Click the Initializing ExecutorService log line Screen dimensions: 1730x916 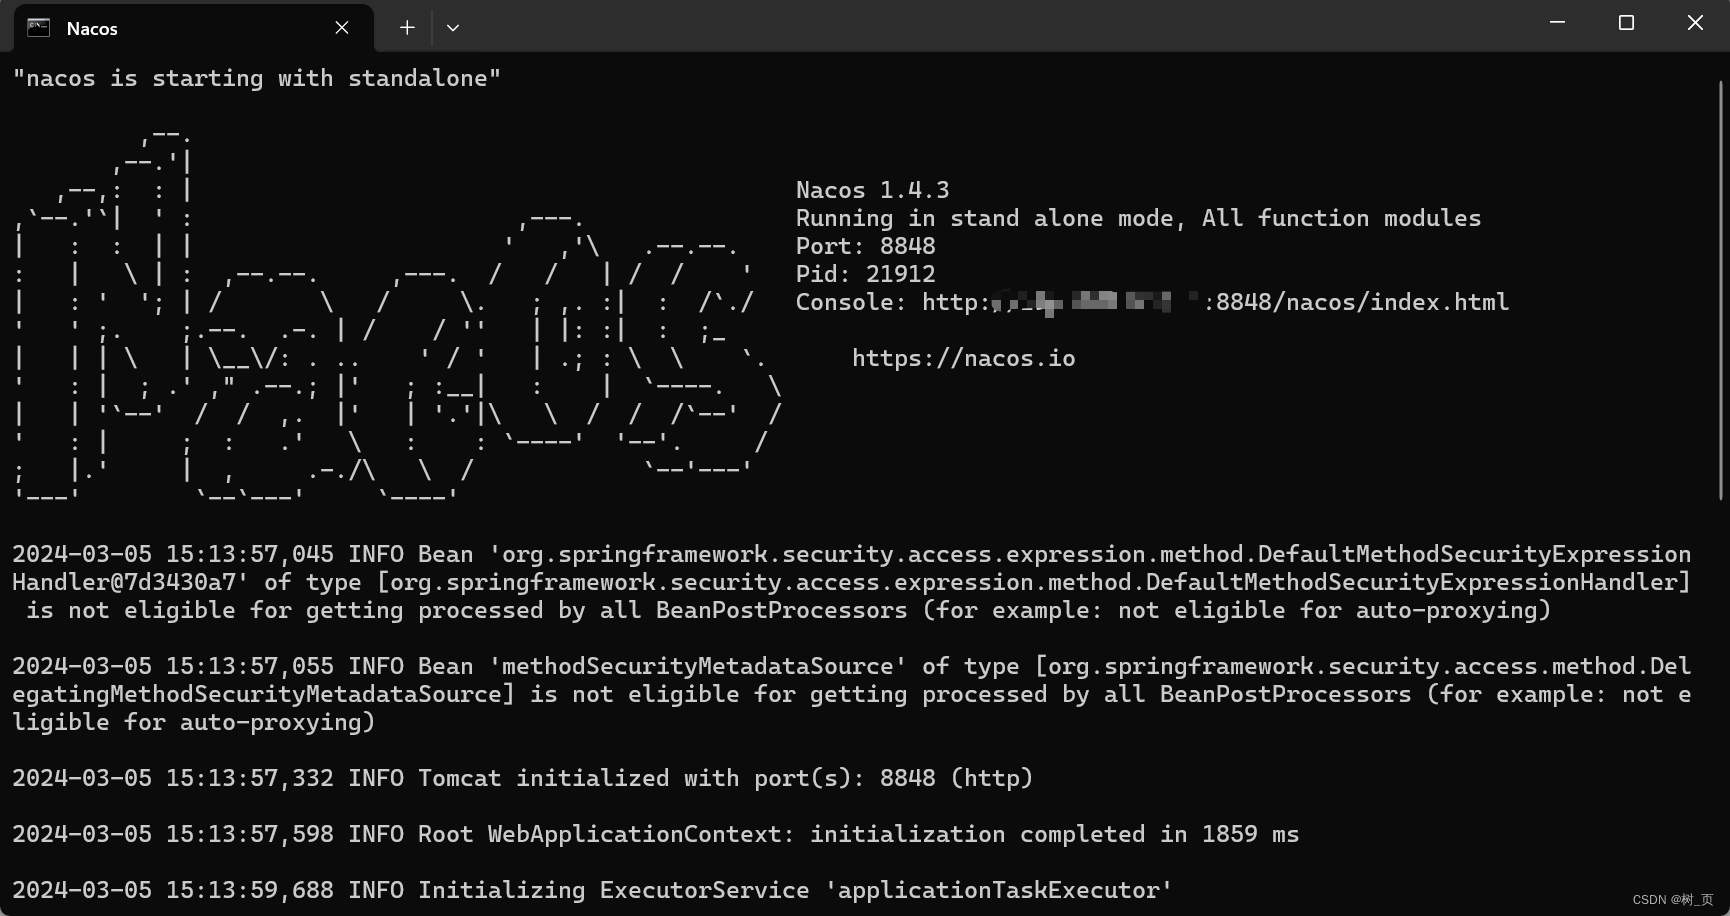tap(592, 890)
